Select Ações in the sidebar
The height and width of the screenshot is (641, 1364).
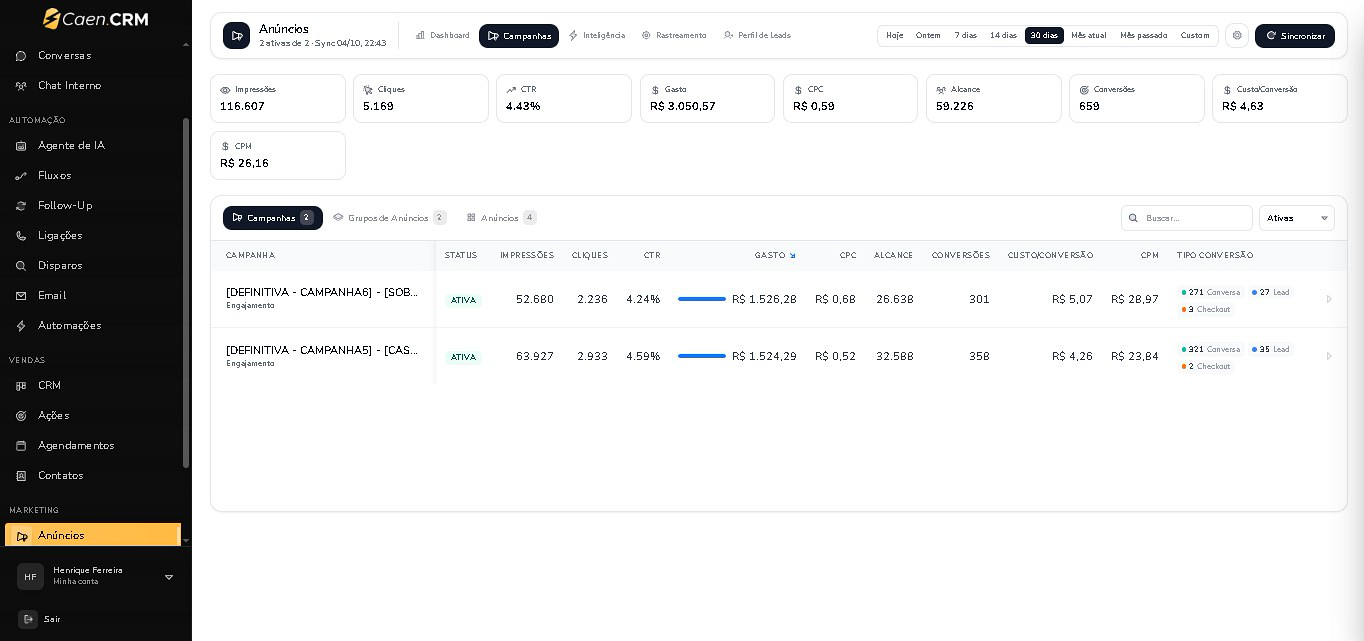(x=53, y=416)
